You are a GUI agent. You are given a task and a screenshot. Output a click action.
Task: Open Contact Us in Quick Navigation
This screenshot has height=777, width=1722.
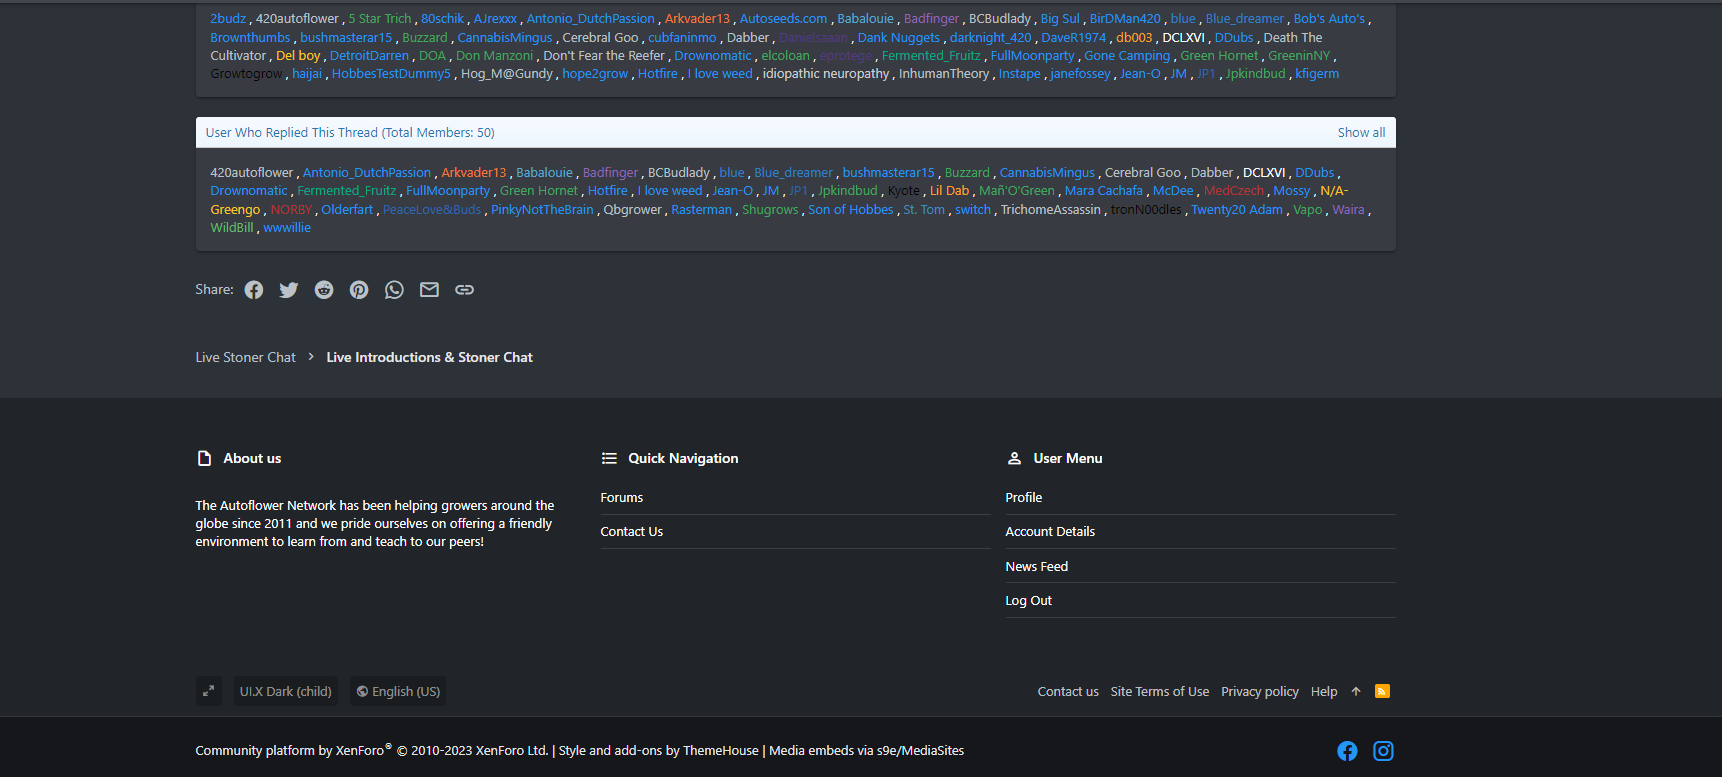pos(632,531)
